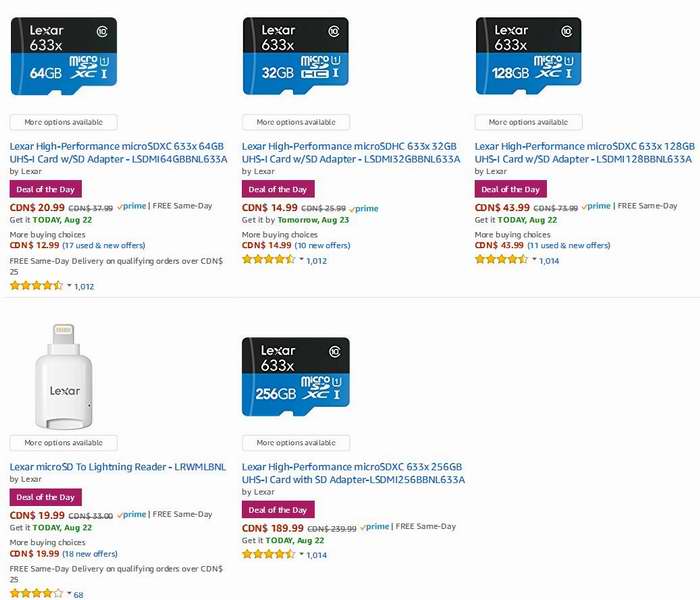Viewport: 700px width, 600px height.
Task: Click More options available under 64GB card
Action: tap(63, 122)
